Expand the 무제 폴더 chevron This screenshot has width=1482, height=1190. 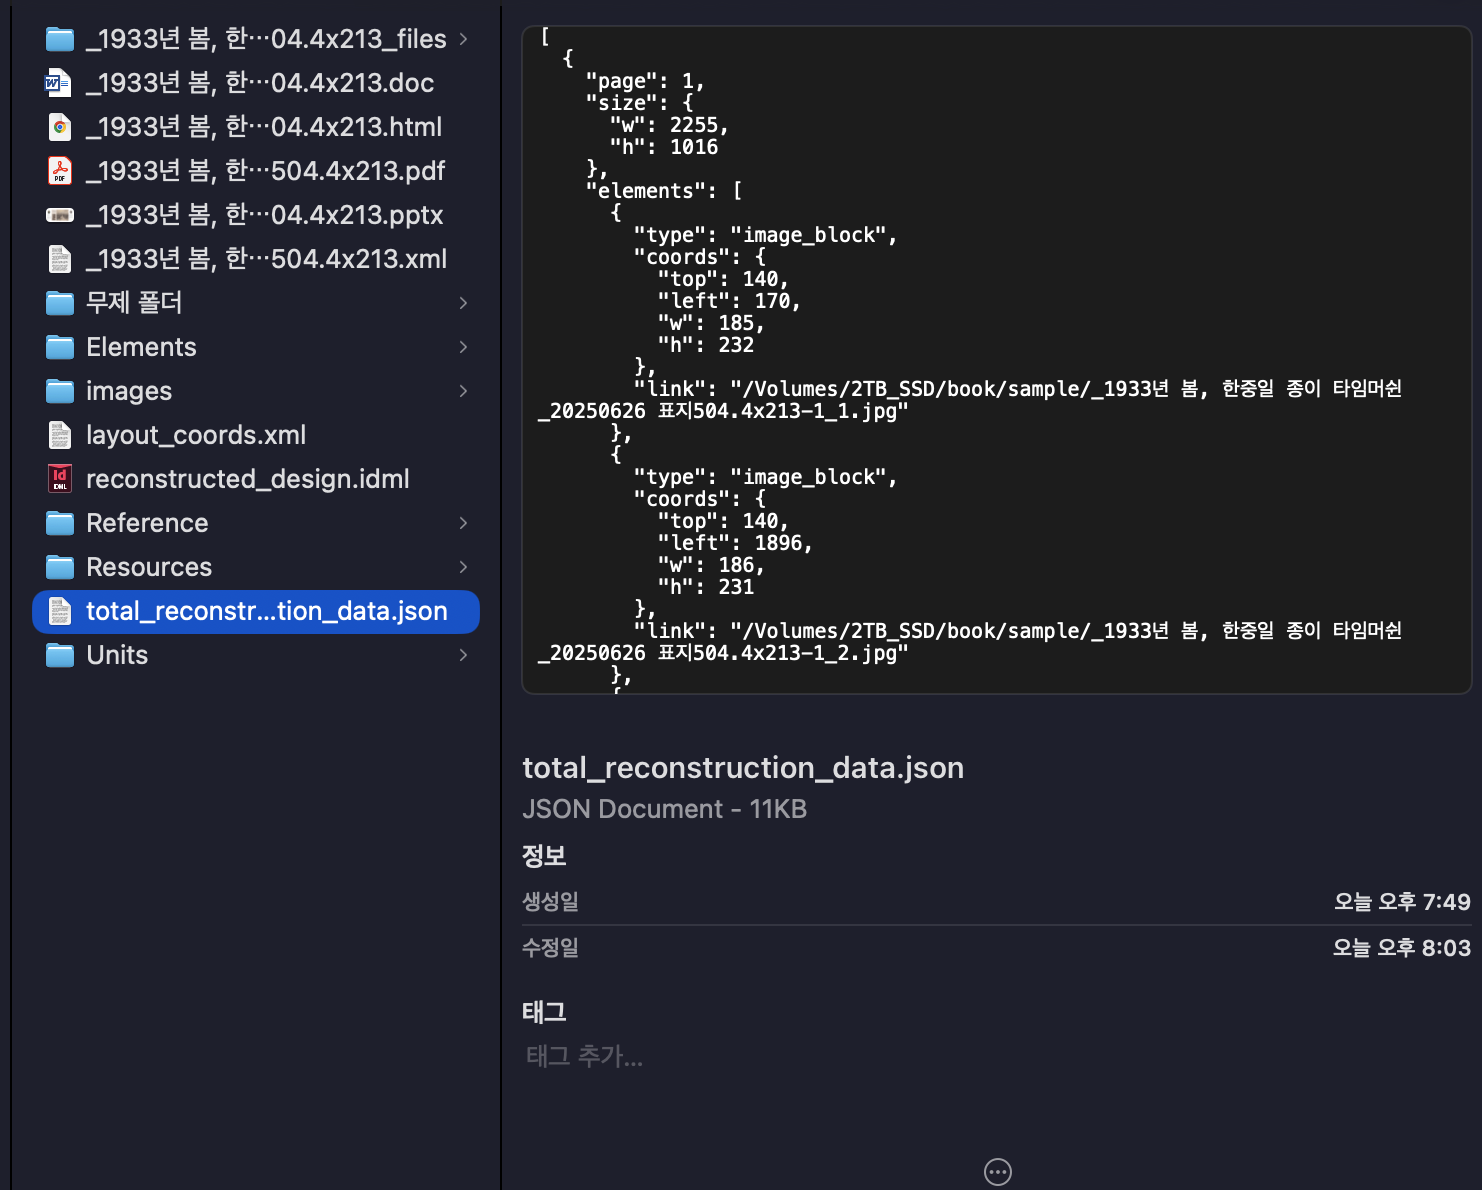point(462,302)
